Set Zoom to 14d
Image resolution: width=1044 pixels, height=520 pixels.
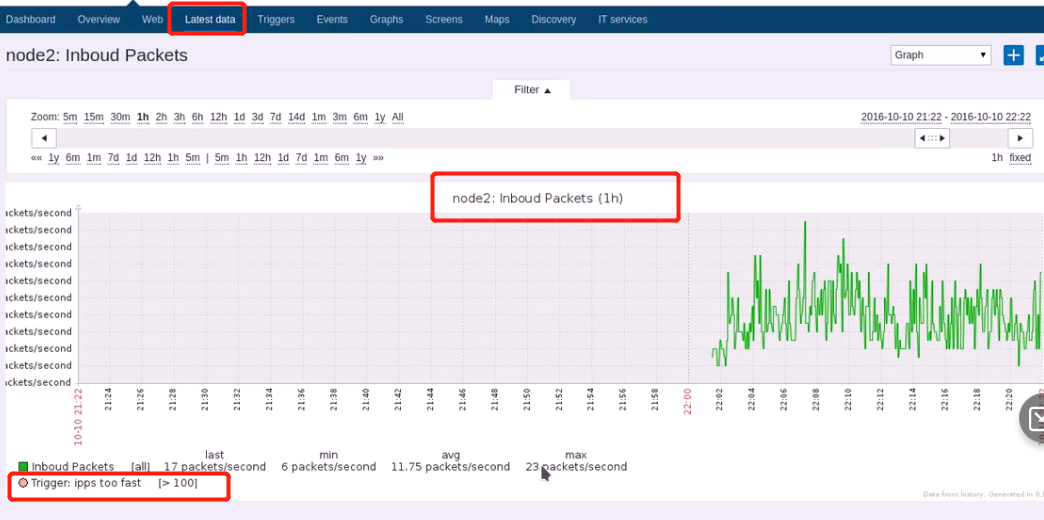point(296,117)
